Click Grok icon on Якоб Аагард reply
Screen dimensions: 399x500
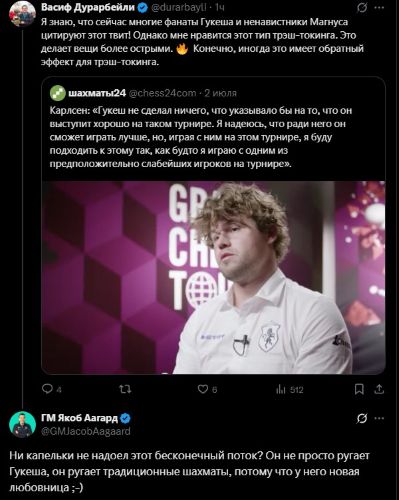point(362,418)
